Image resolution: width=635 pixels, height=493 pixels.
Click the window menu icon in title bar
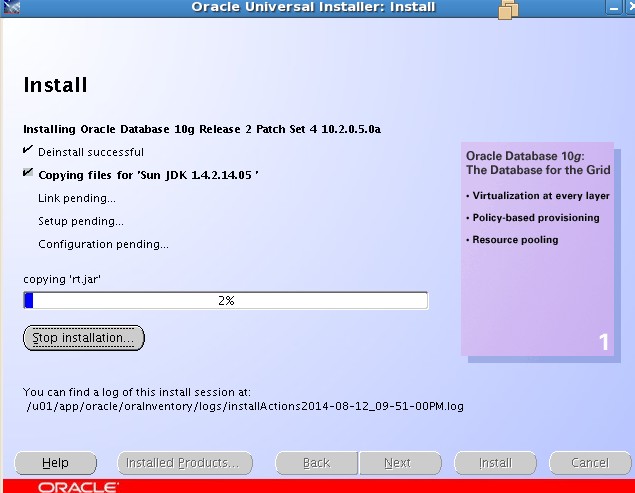[10, 7]
